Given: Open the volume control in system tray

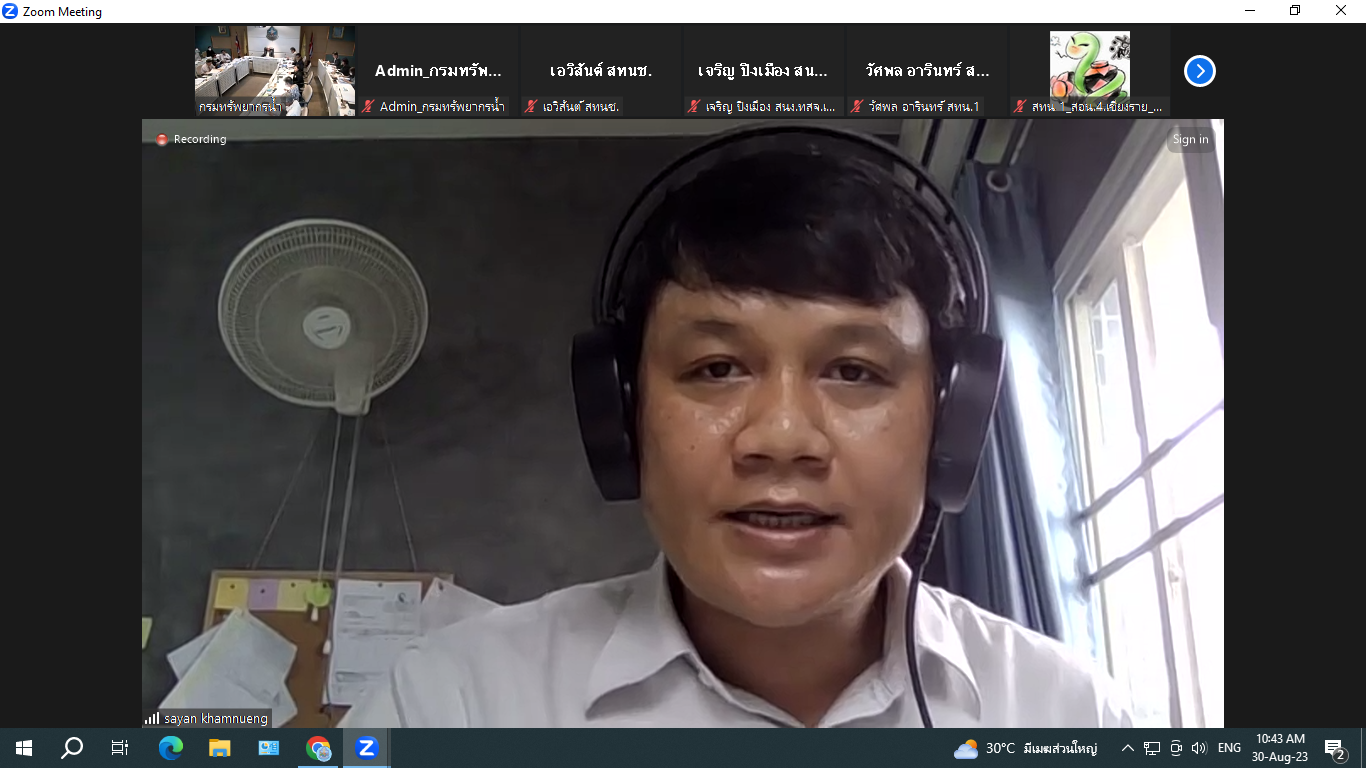Looking at the screenshot, I should coord(1199,748).
